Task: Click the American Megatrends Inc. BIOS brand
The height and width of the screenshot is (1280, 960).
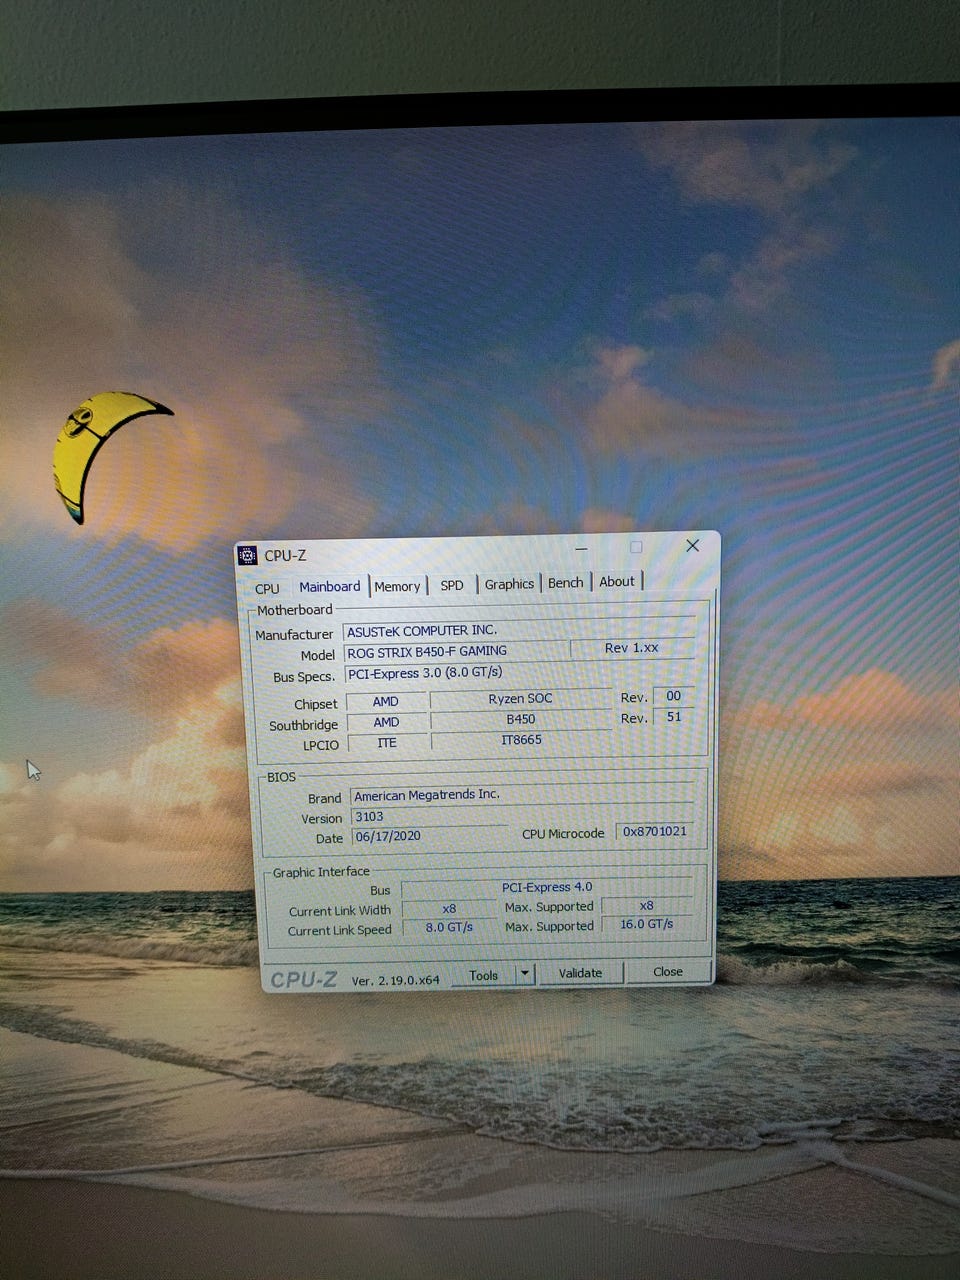Action: pyautogui.click(x=521, y=795)
